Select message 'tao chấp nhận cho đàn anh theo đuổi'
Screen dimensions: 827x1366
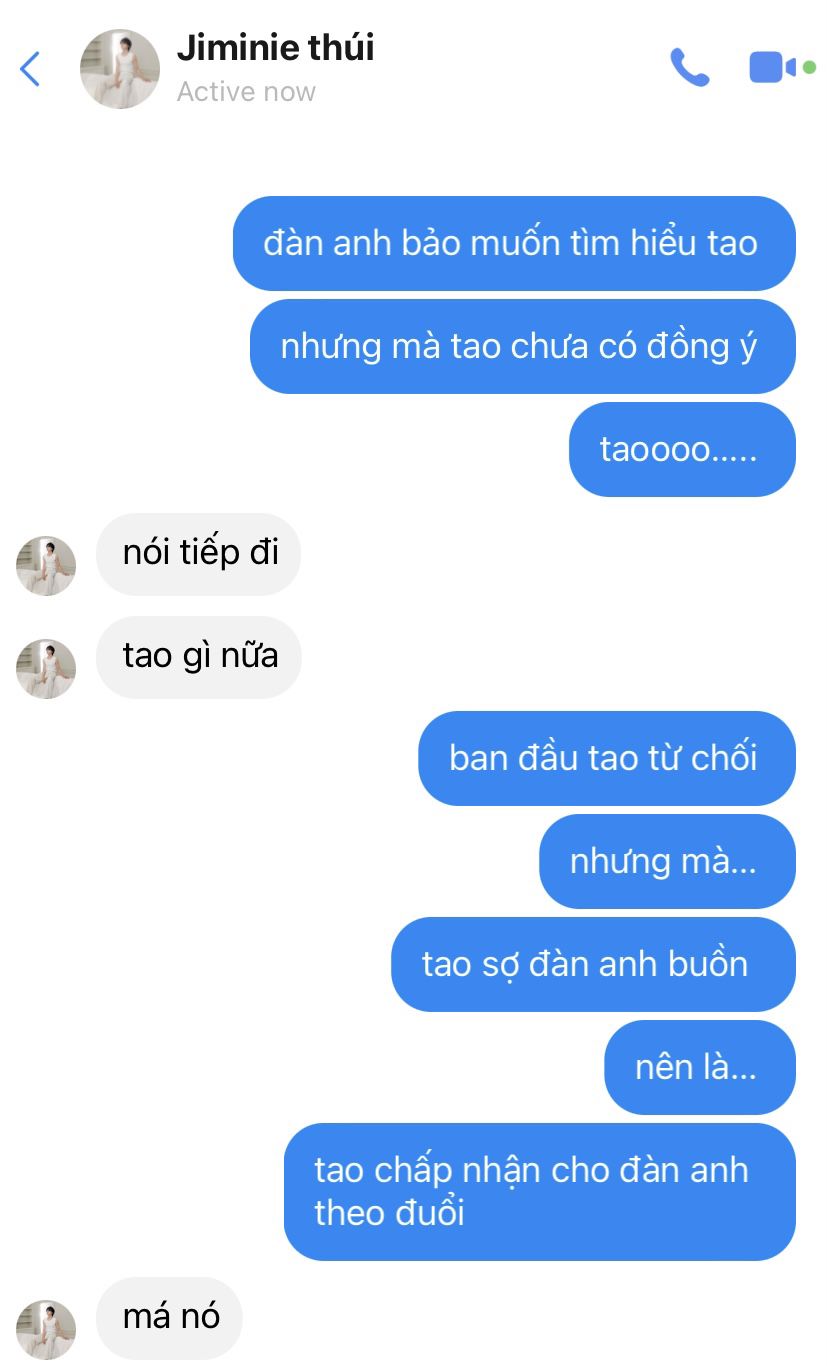[540, 1191]
